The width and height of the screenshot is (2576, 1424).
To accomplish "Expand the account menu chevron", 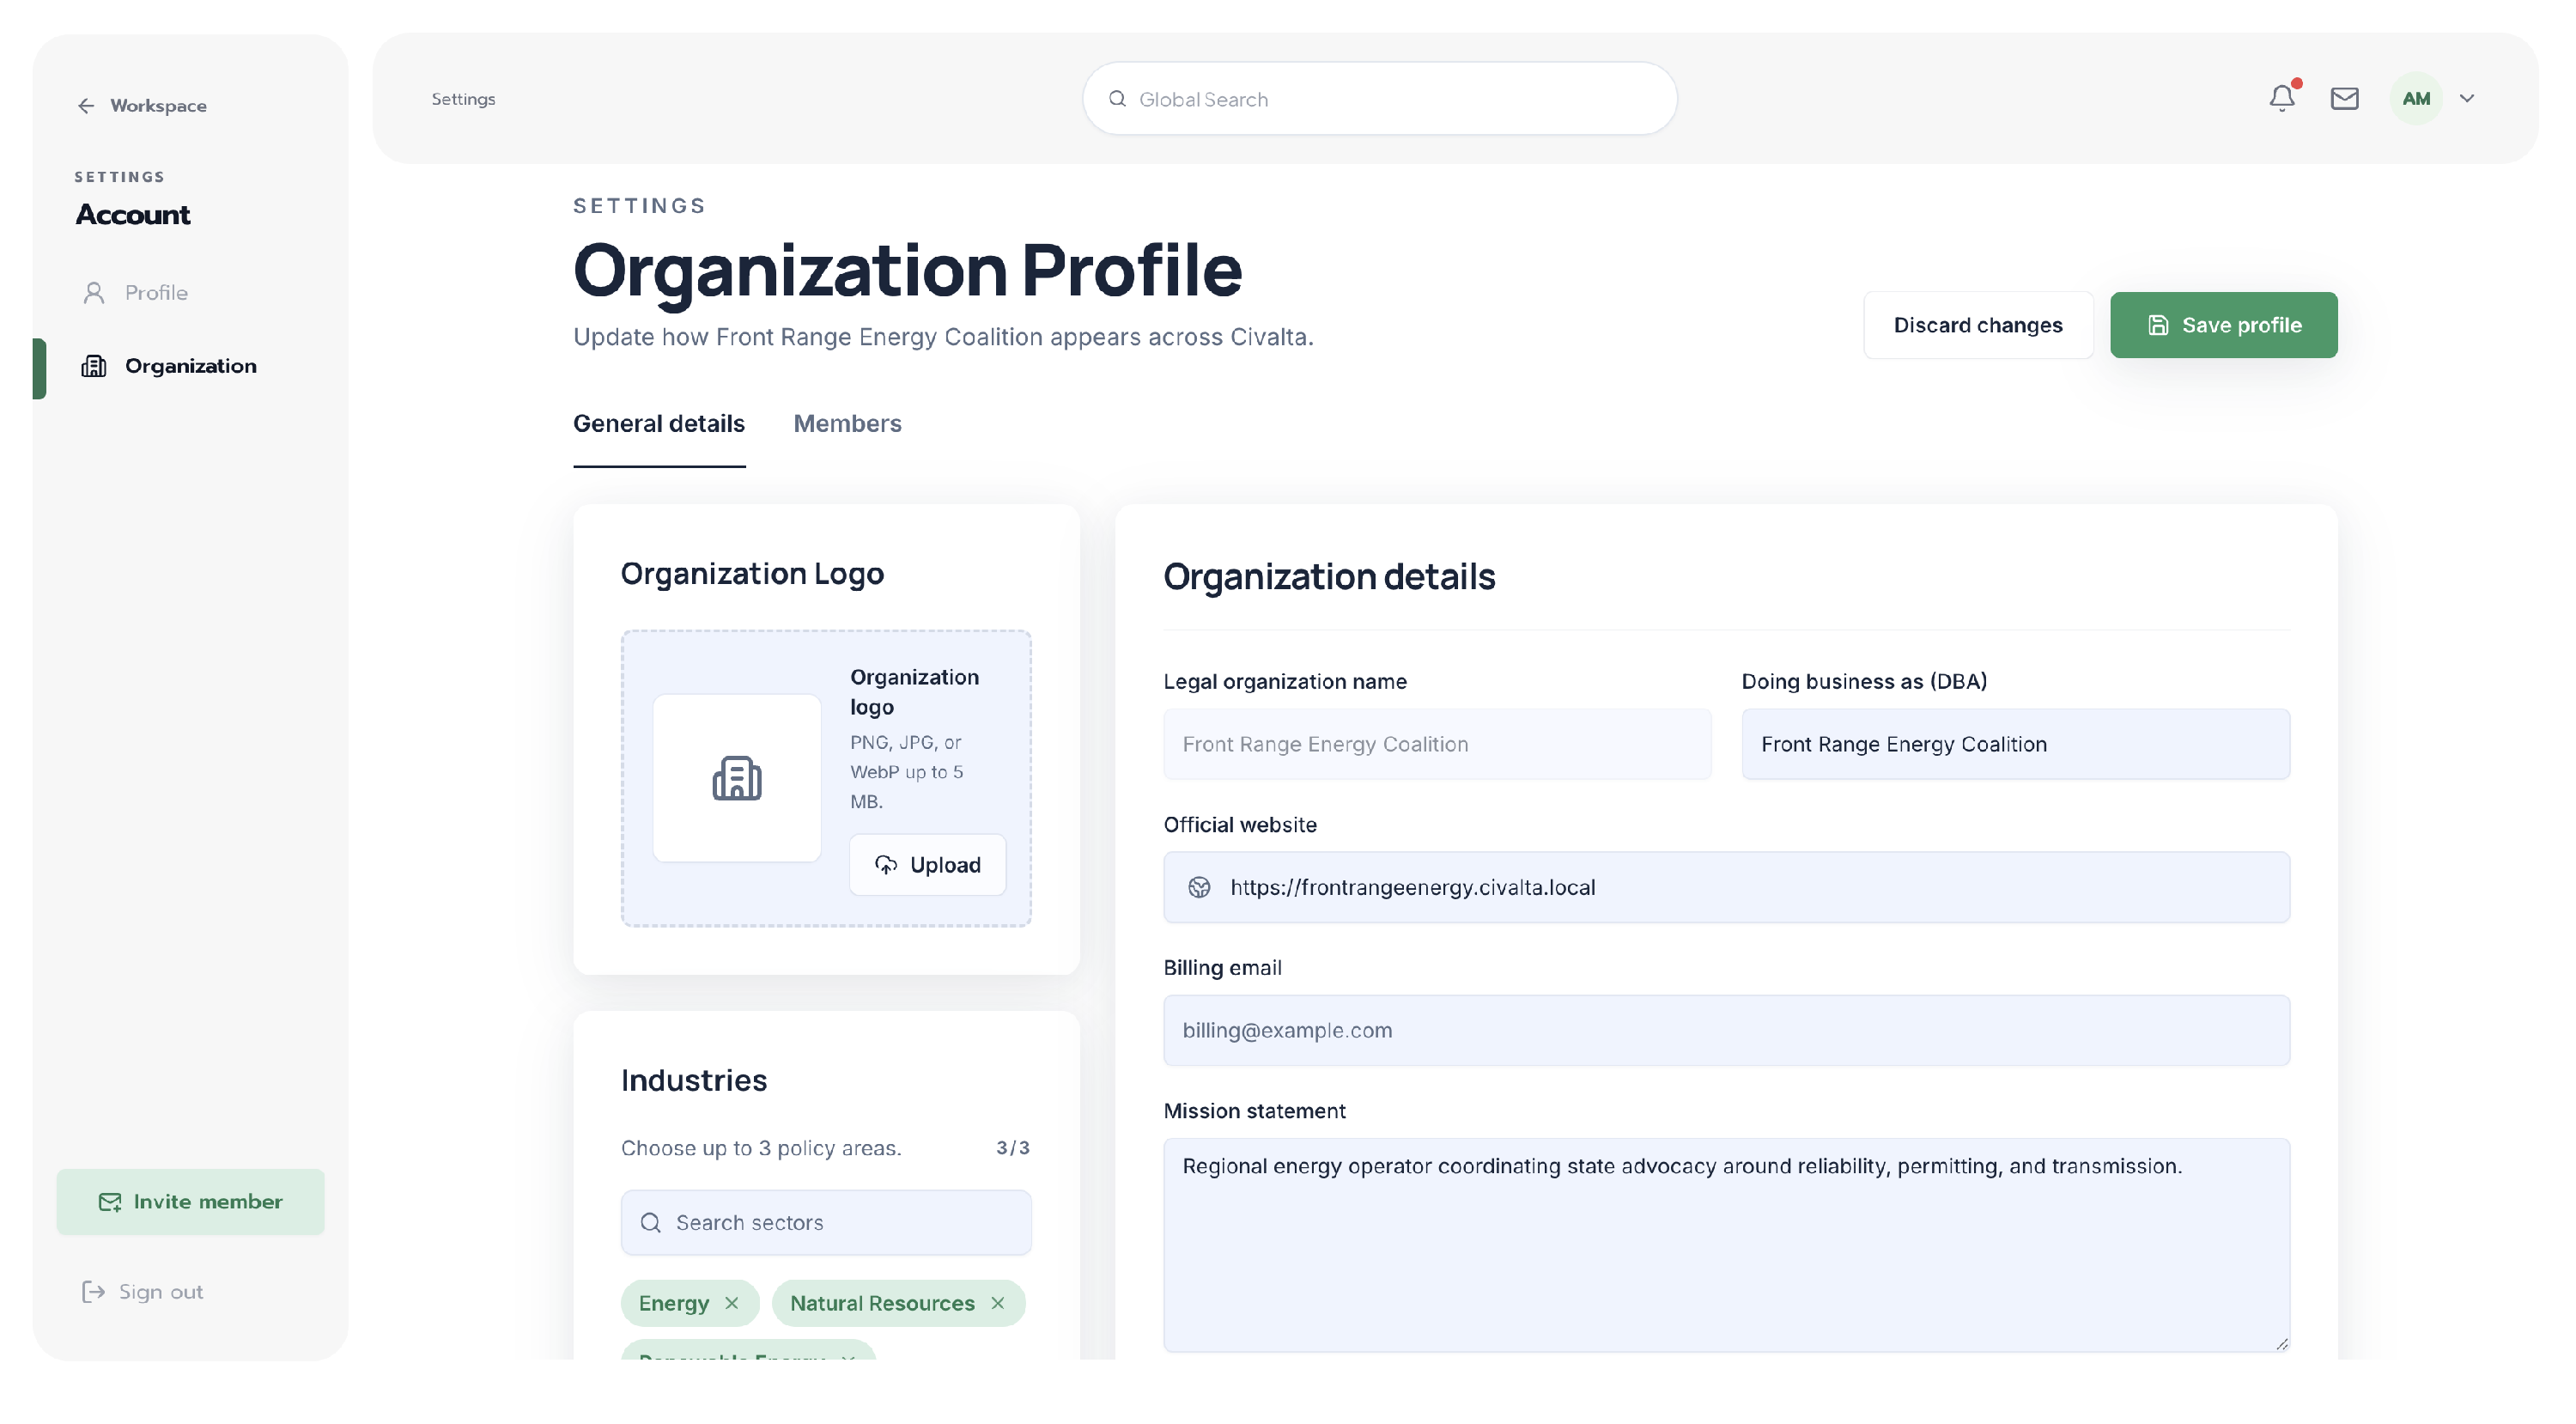I will 2467,98.
